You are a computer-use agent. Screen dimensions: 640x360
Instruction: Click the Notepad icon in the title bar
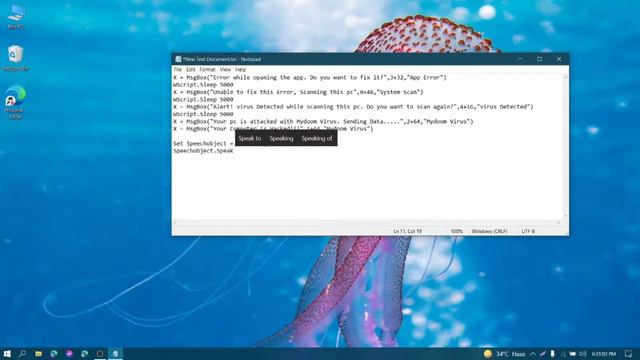coord(178,59)
